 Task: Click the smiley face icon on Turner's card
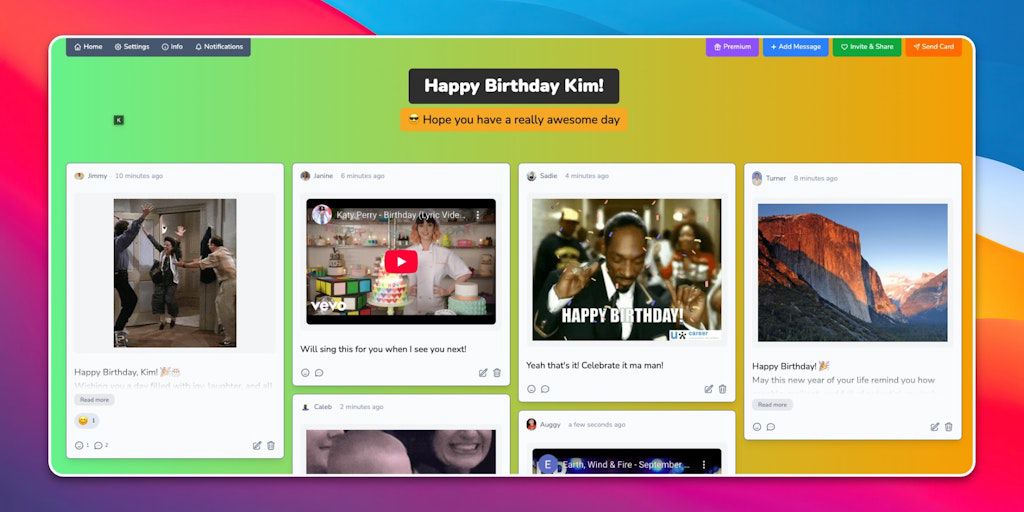(757, 427)
